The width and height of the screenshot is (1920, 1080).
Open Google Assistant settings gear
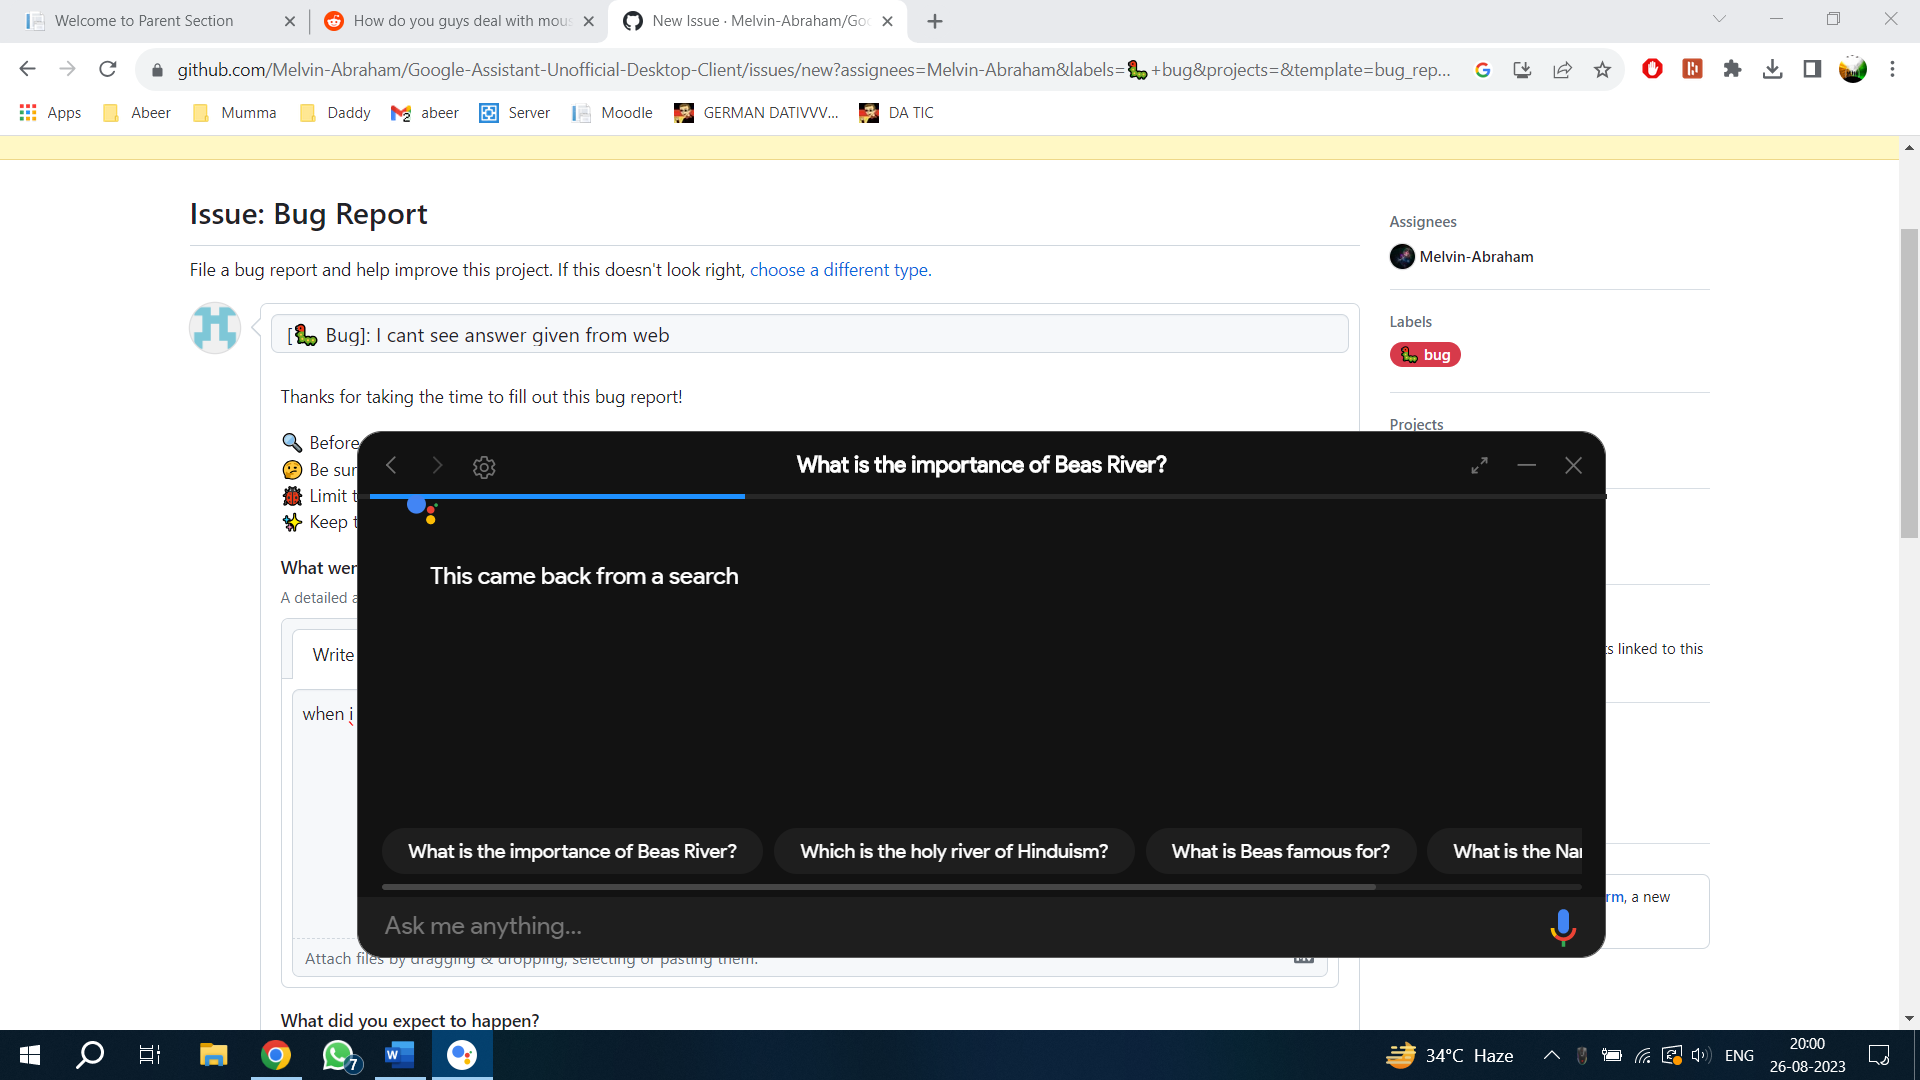pyautogui.click(x=484, y=466)
